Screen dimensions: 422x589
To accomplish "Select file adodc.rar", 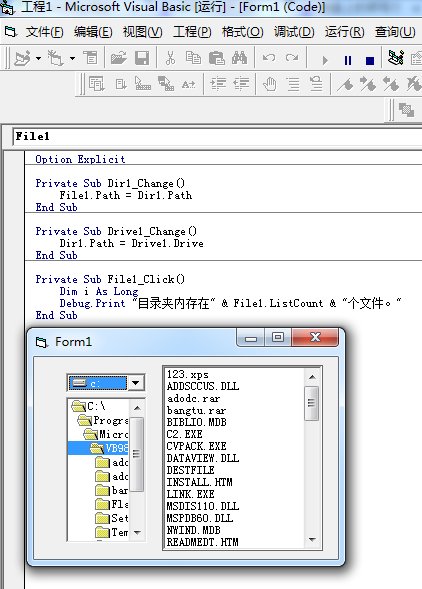I will coord(194,399).
